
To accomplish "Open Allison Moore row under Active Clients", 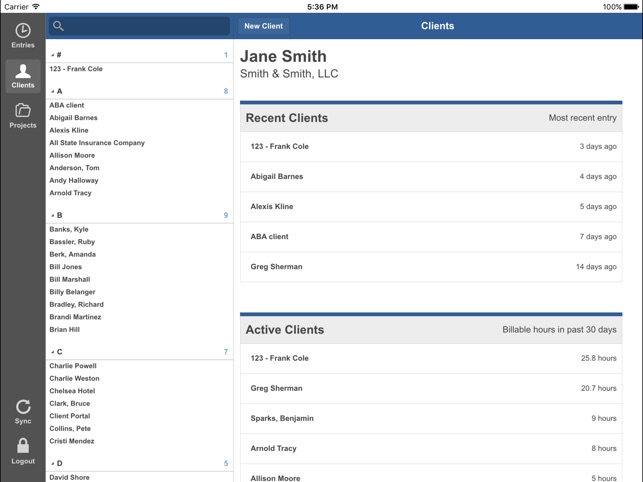I will (431, 473).
